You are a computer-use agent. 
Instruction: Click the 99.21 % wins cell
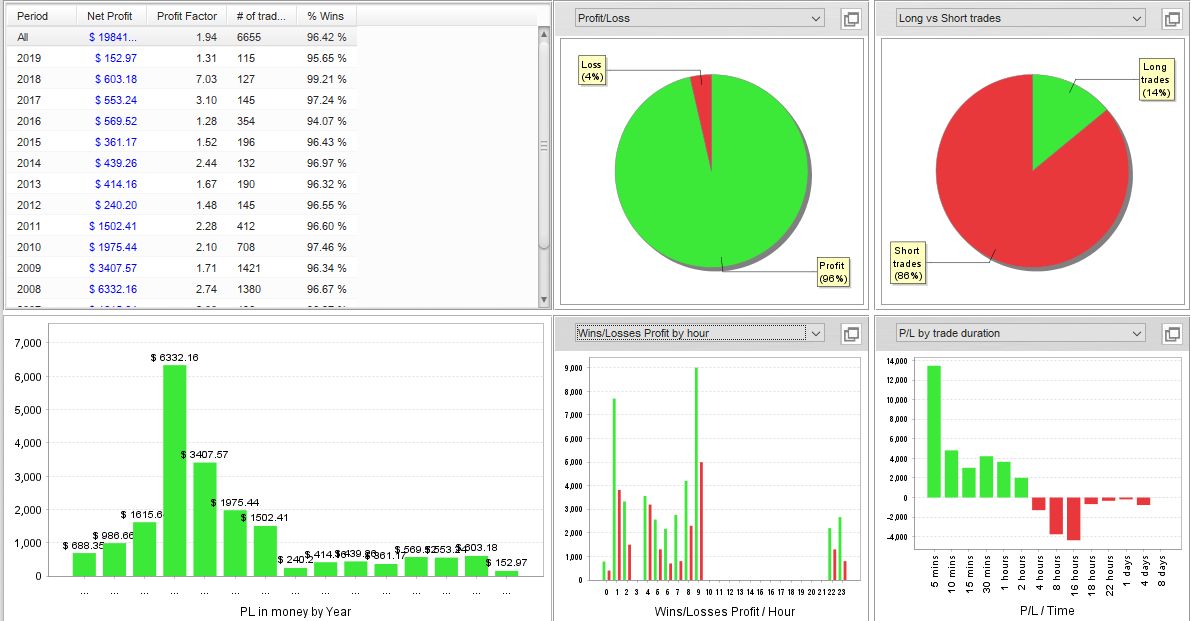tap(327, 79)
